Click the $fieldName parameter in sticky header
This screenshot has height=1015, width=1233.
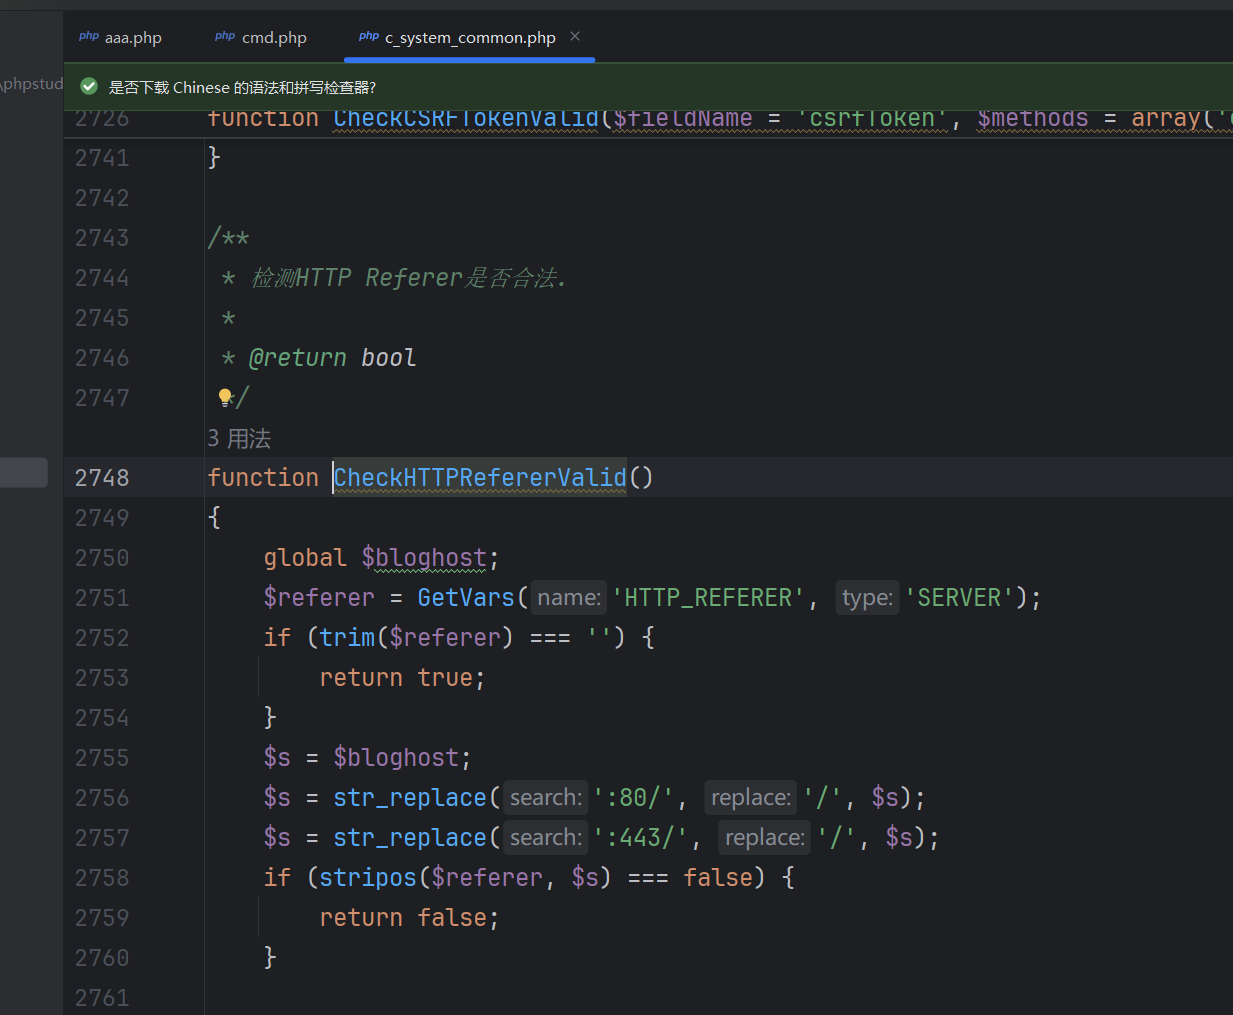tap(683, 119)
